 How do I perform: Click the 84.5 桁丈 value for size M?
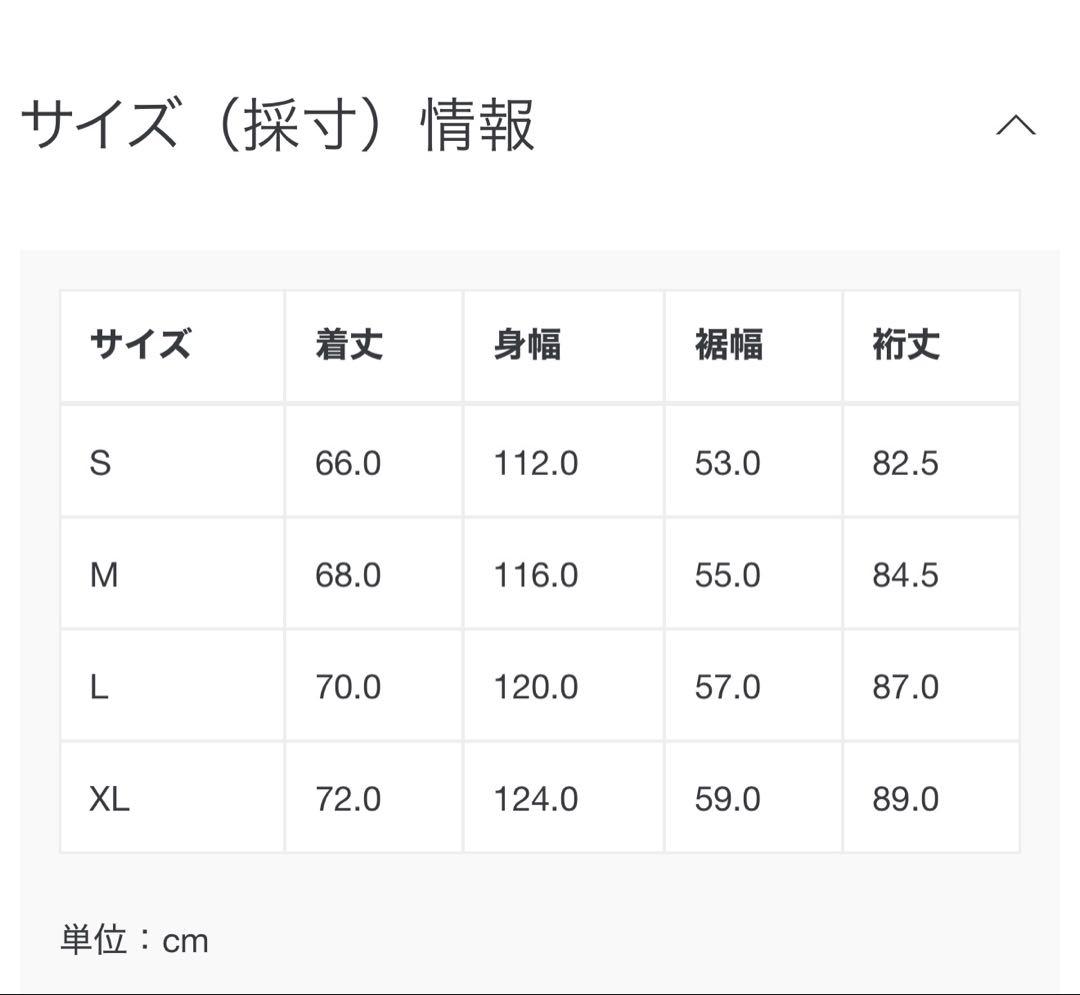[905, 575]
